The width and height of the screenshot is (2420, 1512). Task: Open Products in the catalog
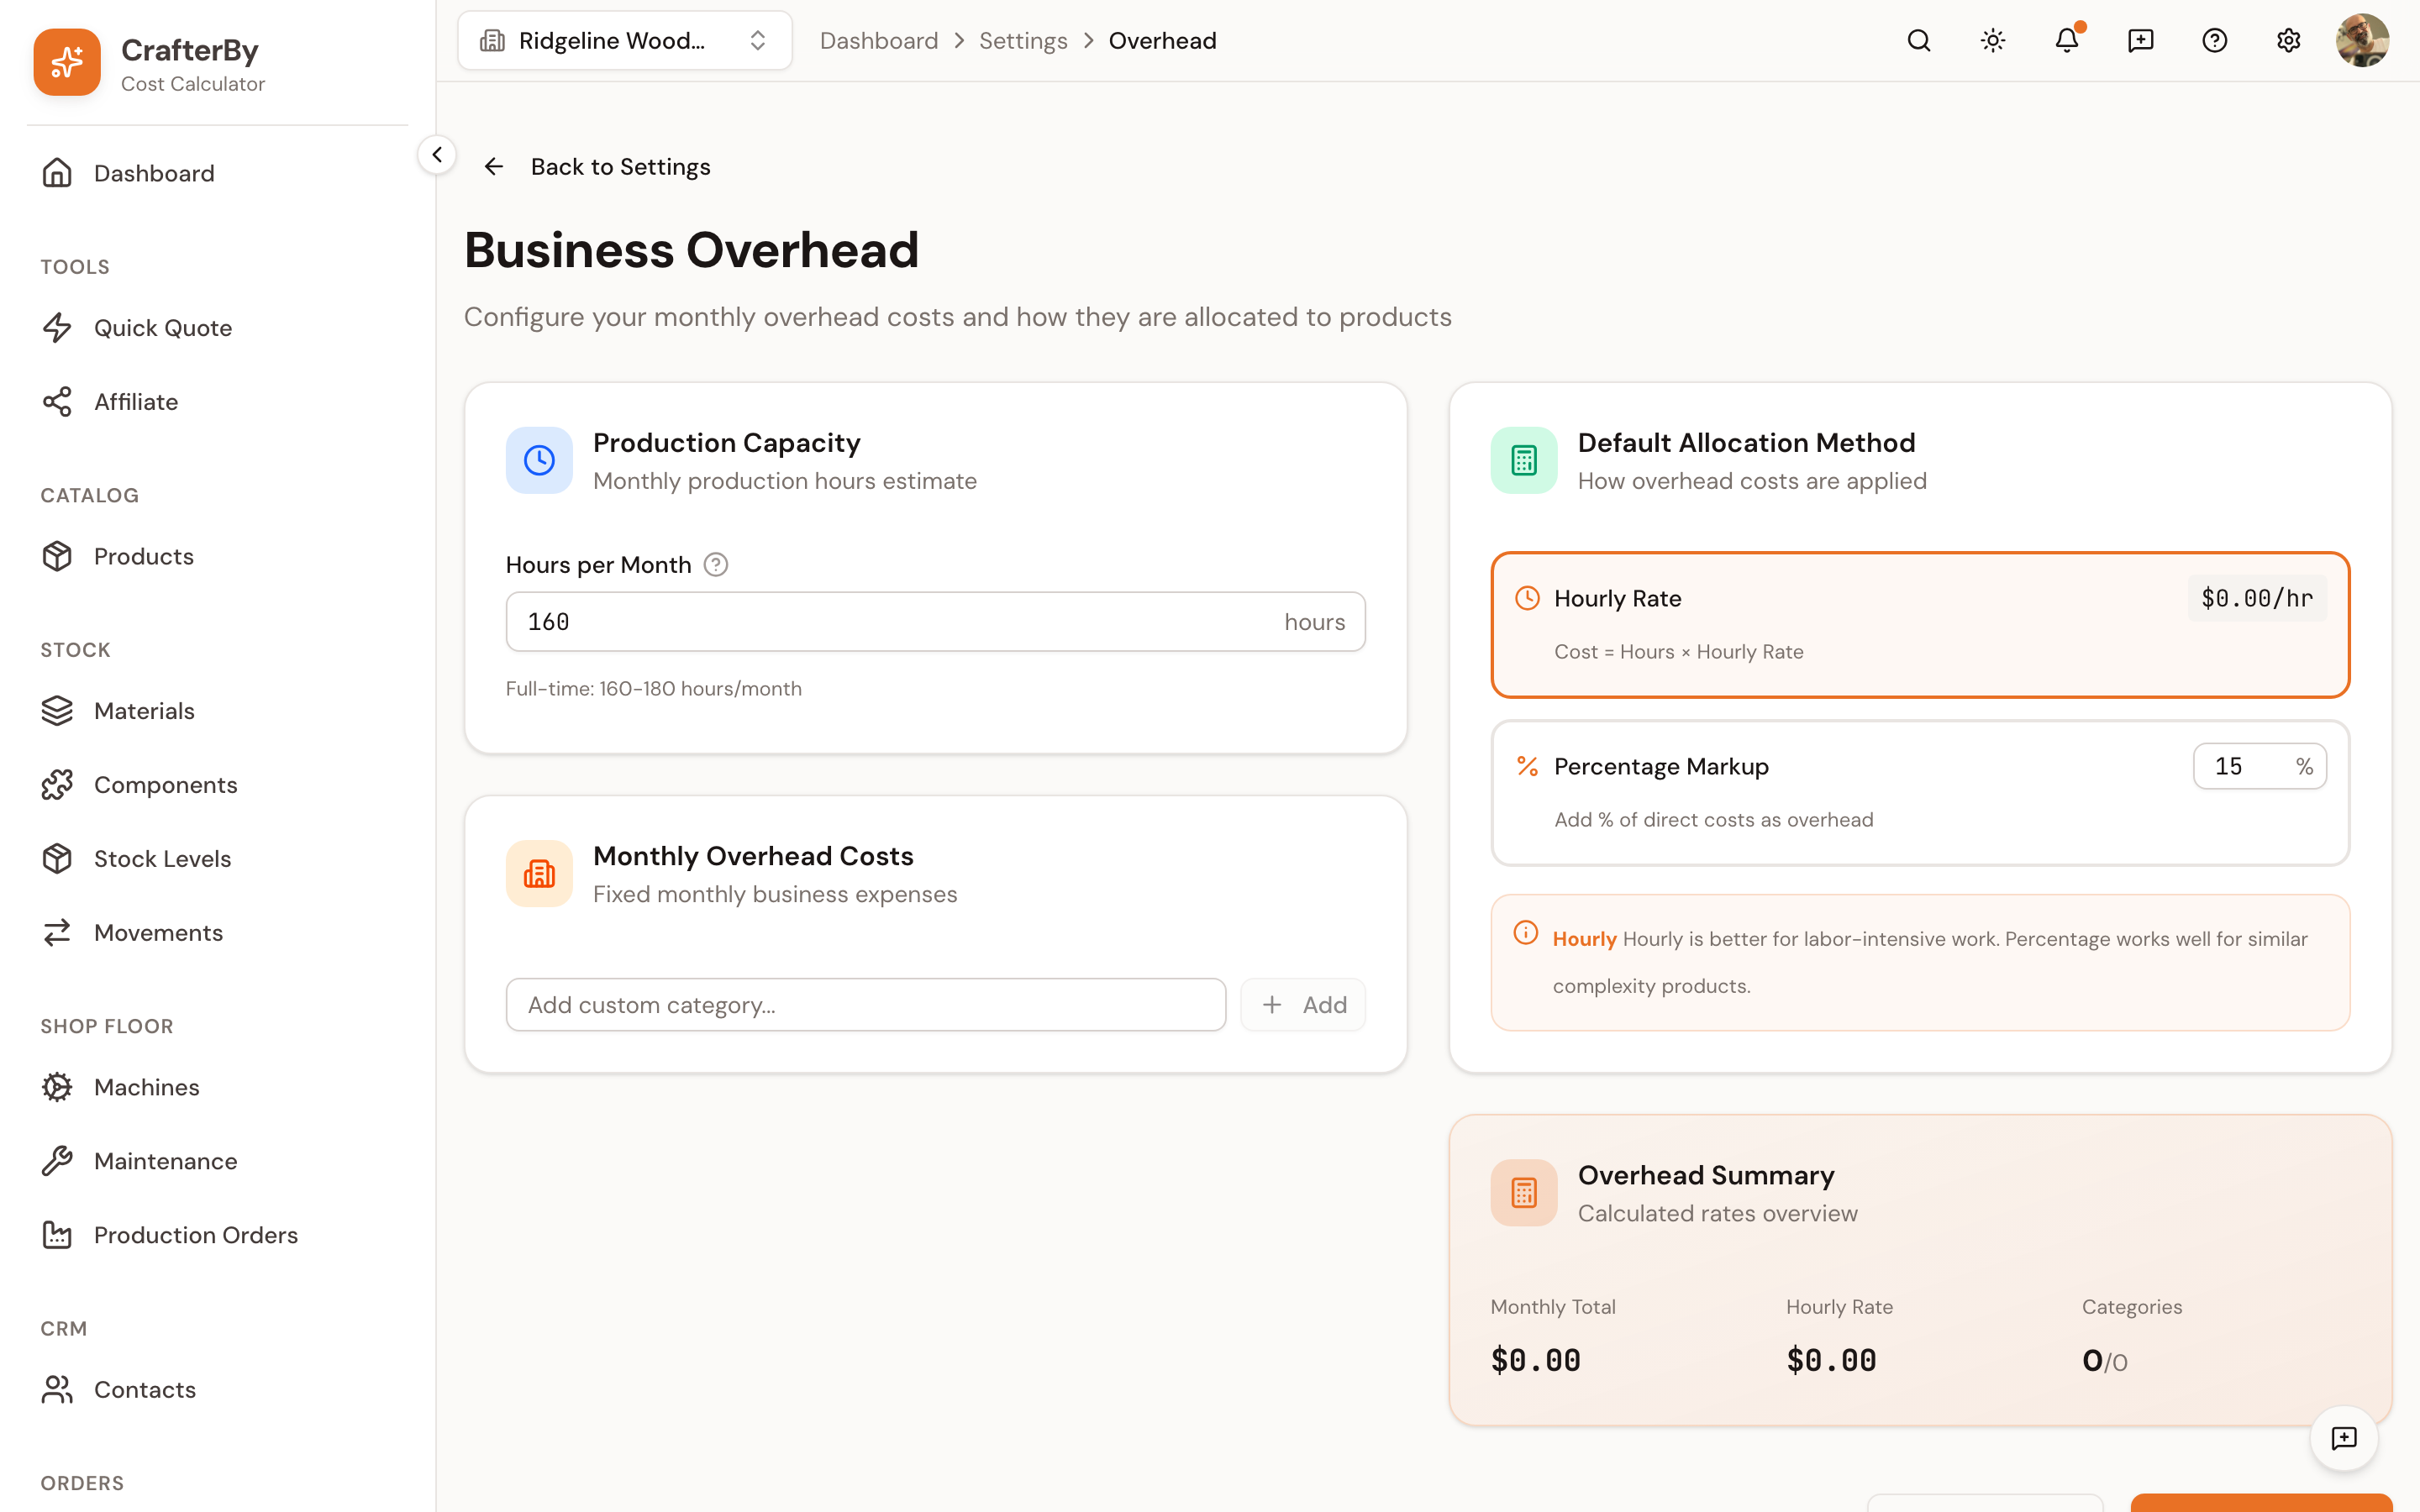point(218,556)
